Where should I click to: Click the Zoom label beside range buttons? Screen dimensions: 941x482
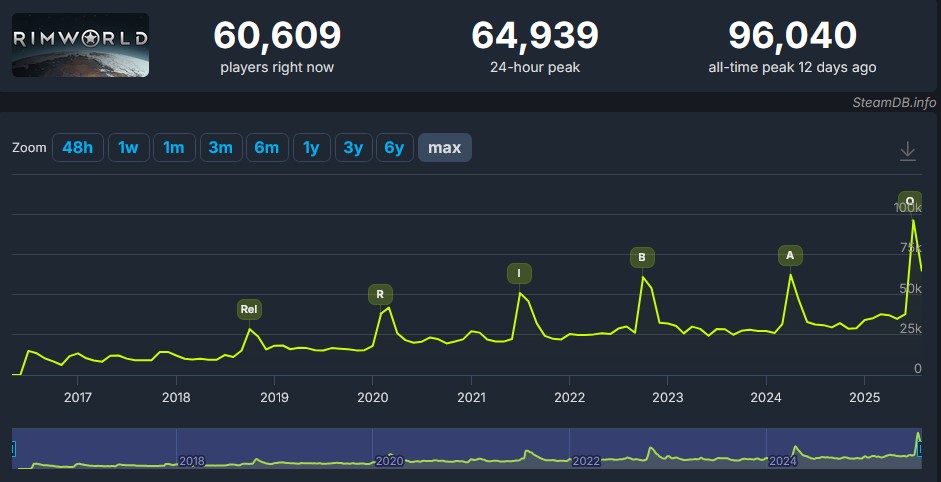click(29, 148)
